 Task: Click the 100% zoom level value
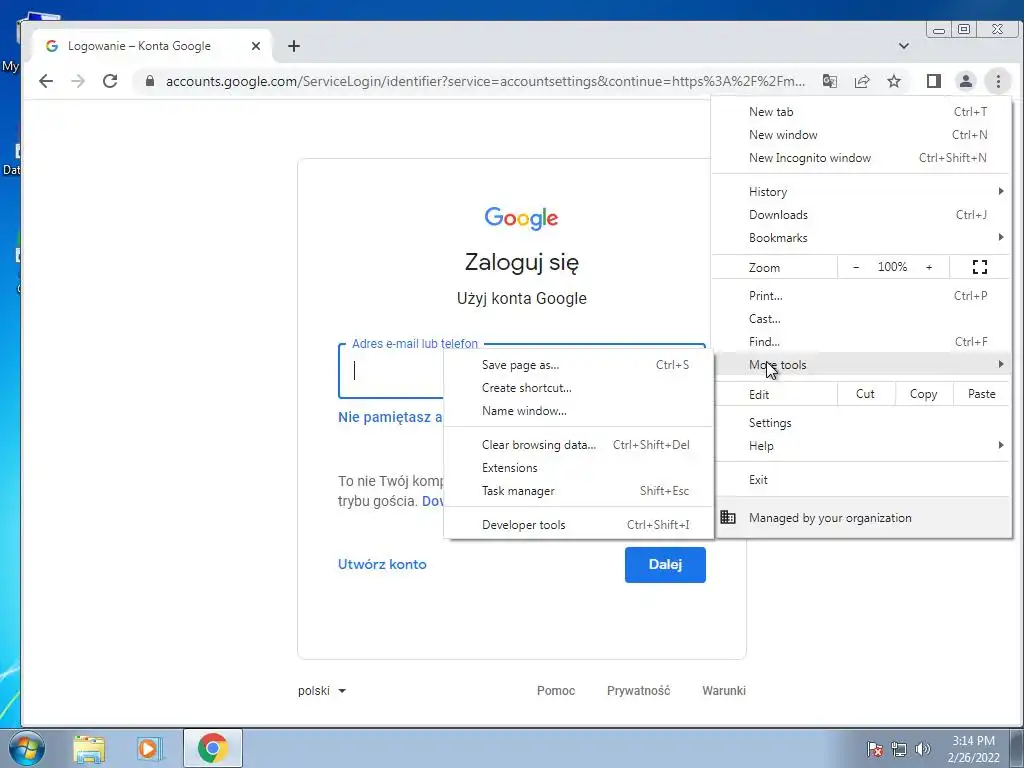(x=892, y=267)
